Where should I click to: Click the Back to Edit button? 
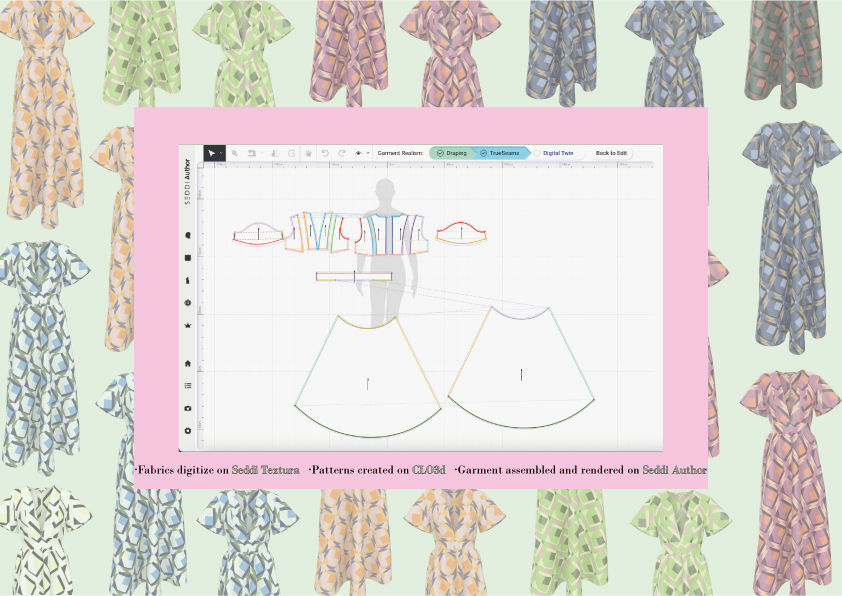point(611,153)
